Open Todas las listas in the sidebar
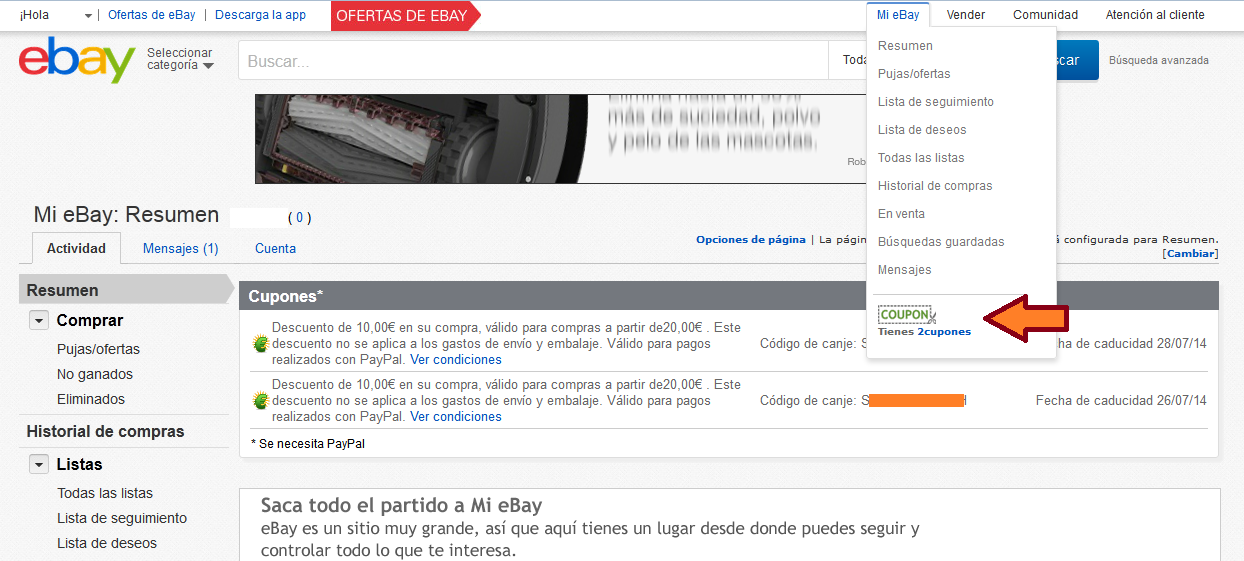Image resolution: width=1244 pixels, height=561 pixels. pos(105,493)
